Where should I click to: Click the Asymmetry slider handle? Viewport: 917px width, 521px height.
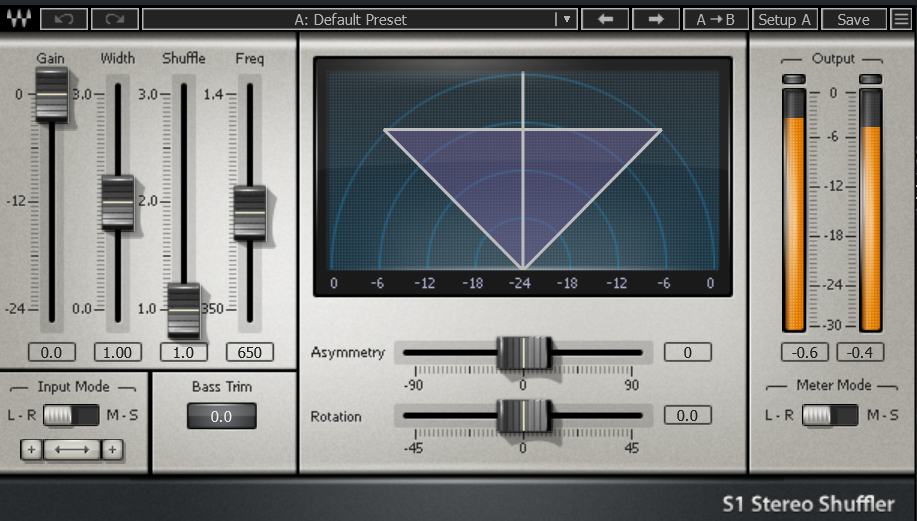coord(523,353)
